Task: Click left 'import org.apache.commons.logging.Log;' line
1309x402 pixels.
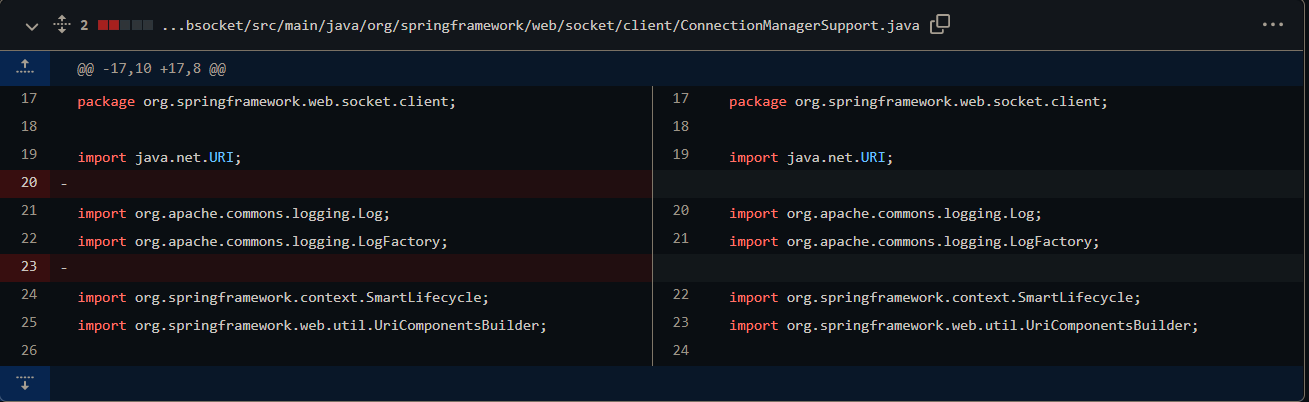Action: 233,213
